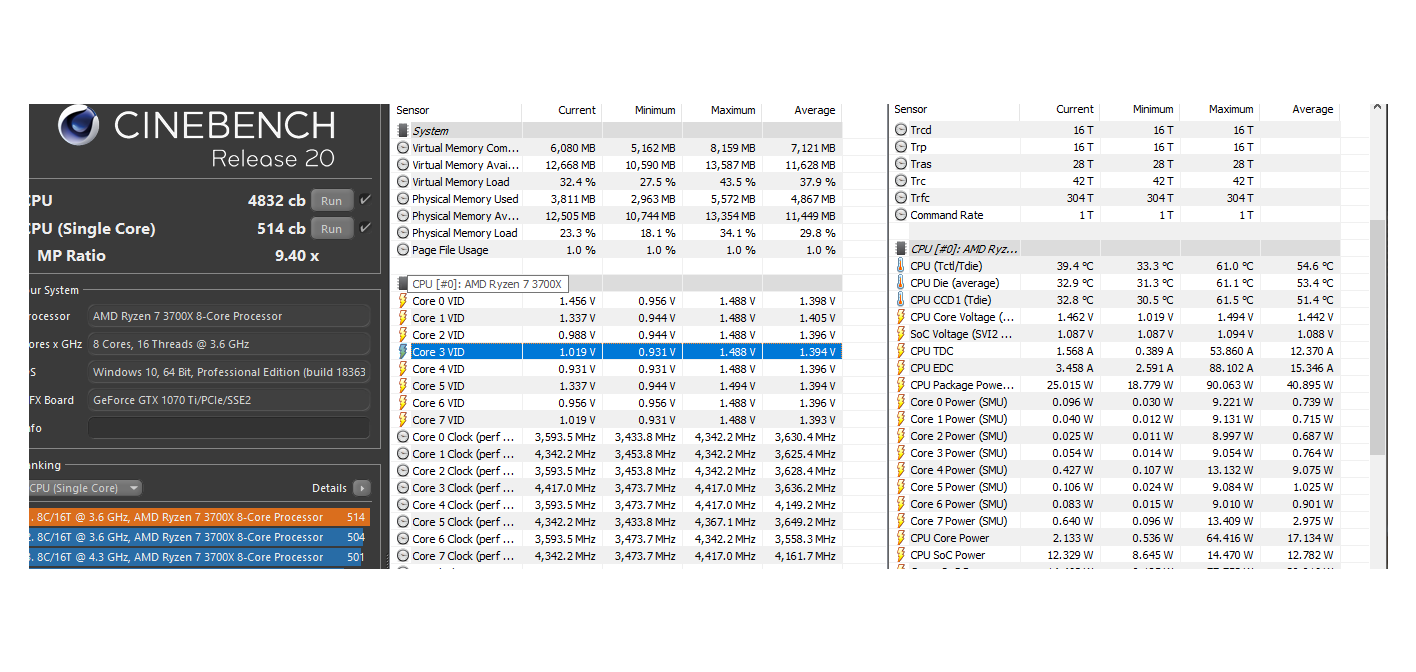Click the Physical Memory Used row icon
The height and width of the screenshot is (672, 1416).
403,199
